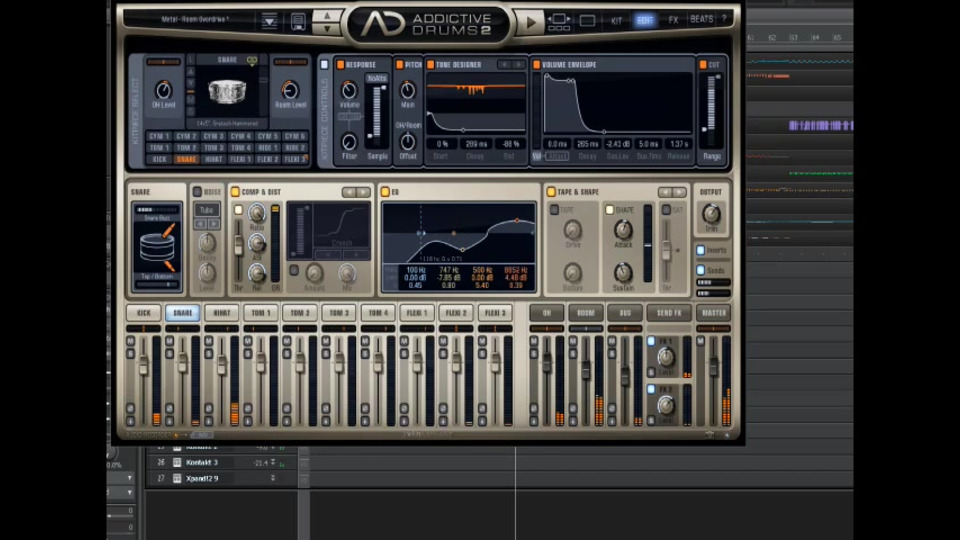Click the Pitch Main knob
The height and width of the screenshot is (540, 960).
tap(408, 90)
